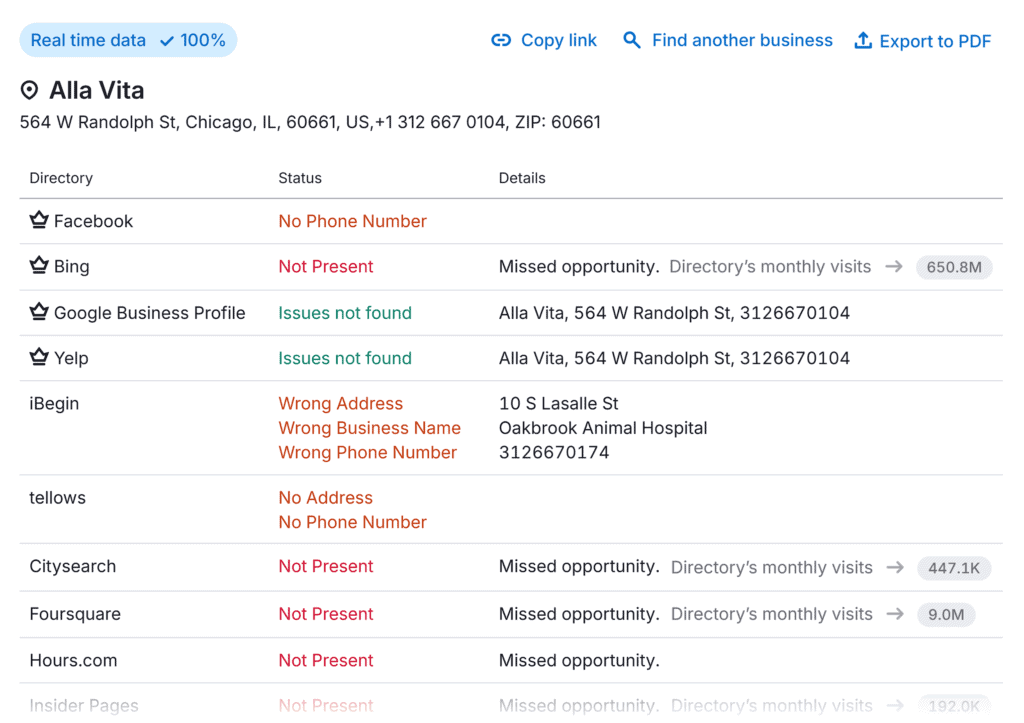
Task: Click the Real time data 100% badge
Action: [128, 41]
